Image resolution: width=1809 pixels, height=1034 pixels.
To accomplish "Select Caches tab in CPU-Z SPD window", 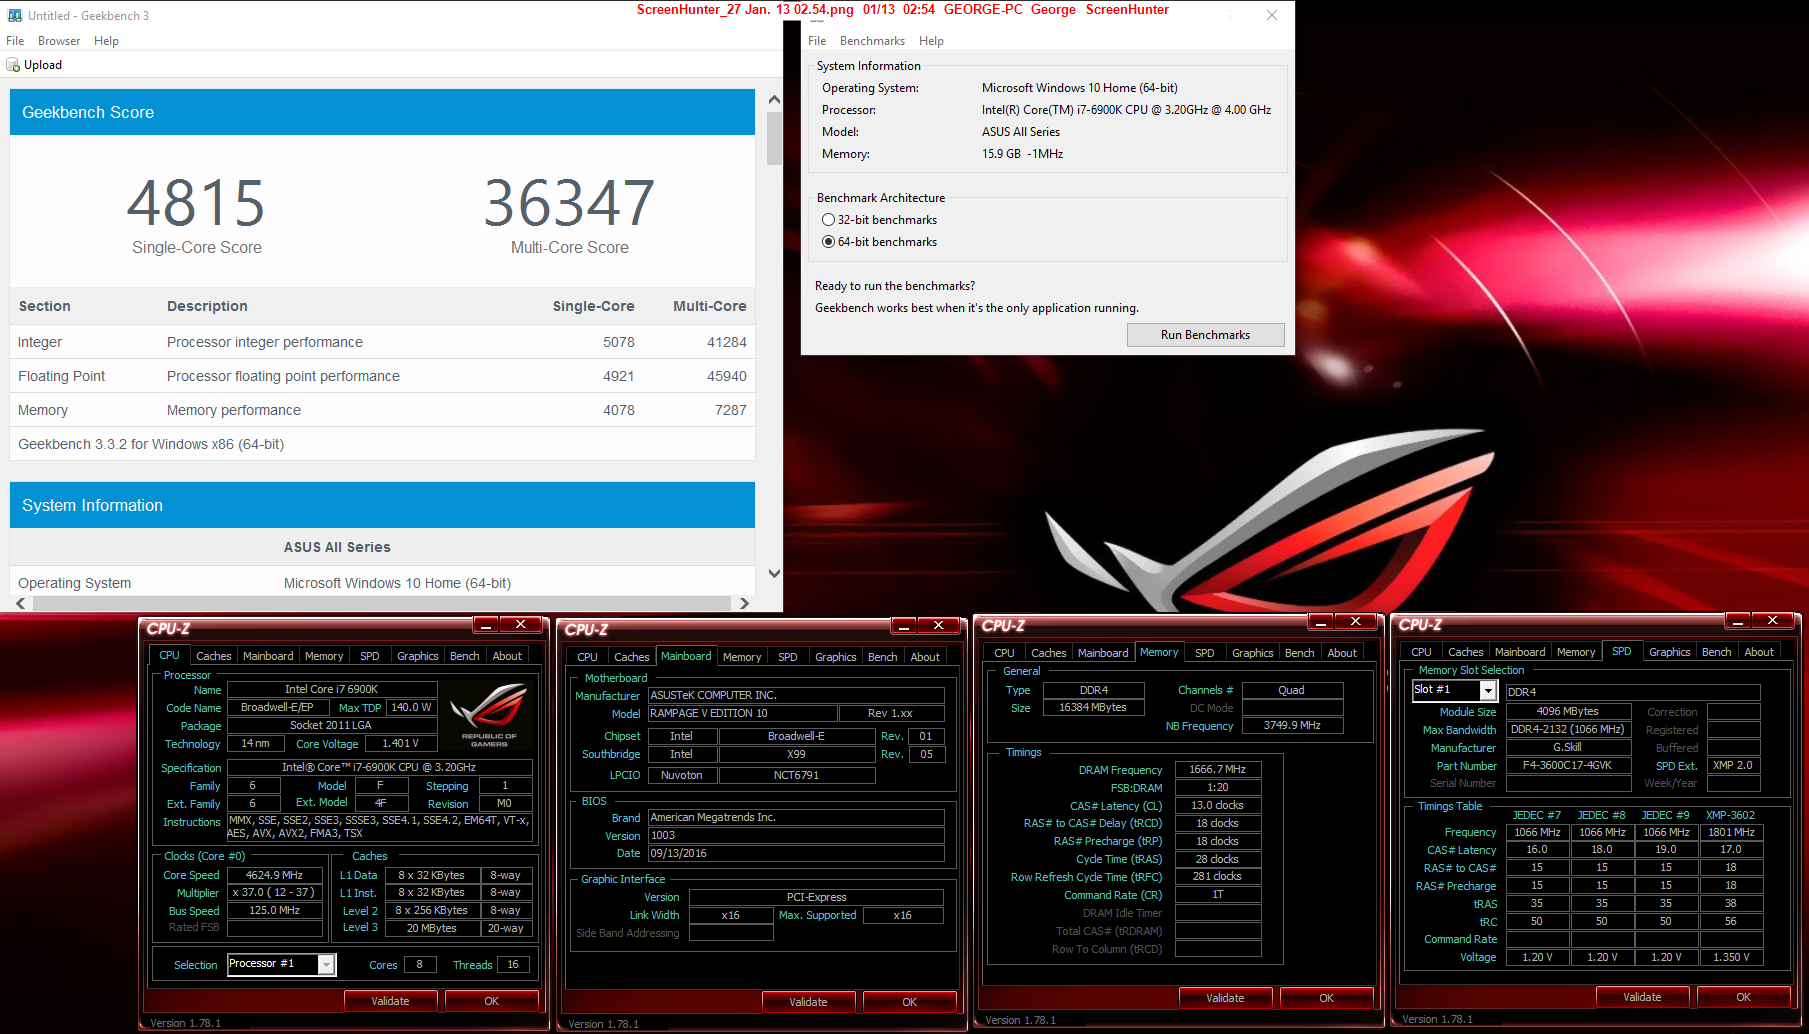I will coord(1465,652).
